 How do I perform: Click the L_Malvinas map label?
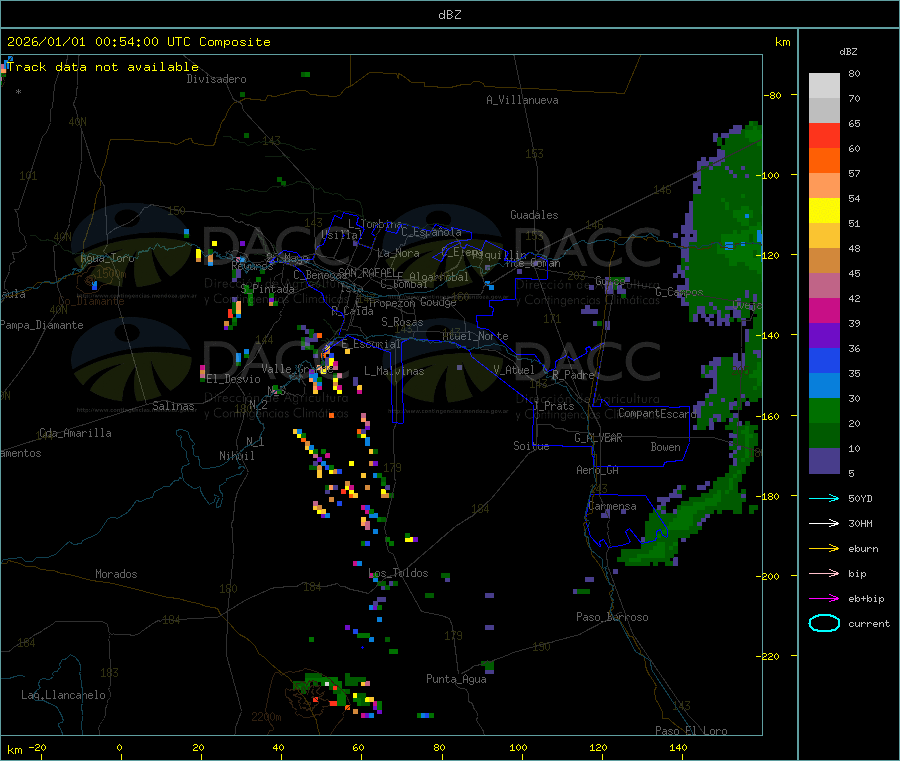click(394, 372)
